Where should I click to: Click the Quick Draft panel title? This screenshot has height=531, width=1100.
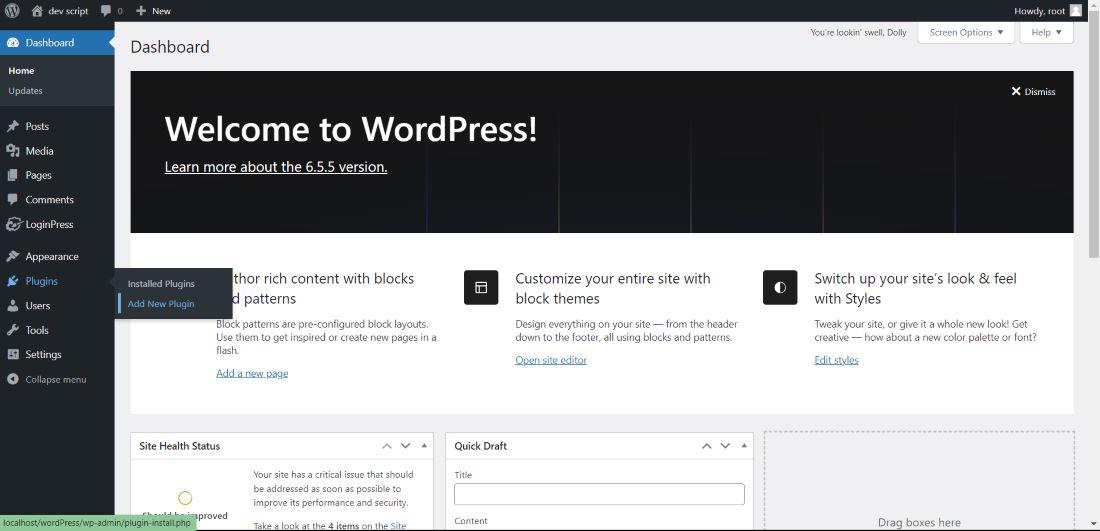click(481, 446)
